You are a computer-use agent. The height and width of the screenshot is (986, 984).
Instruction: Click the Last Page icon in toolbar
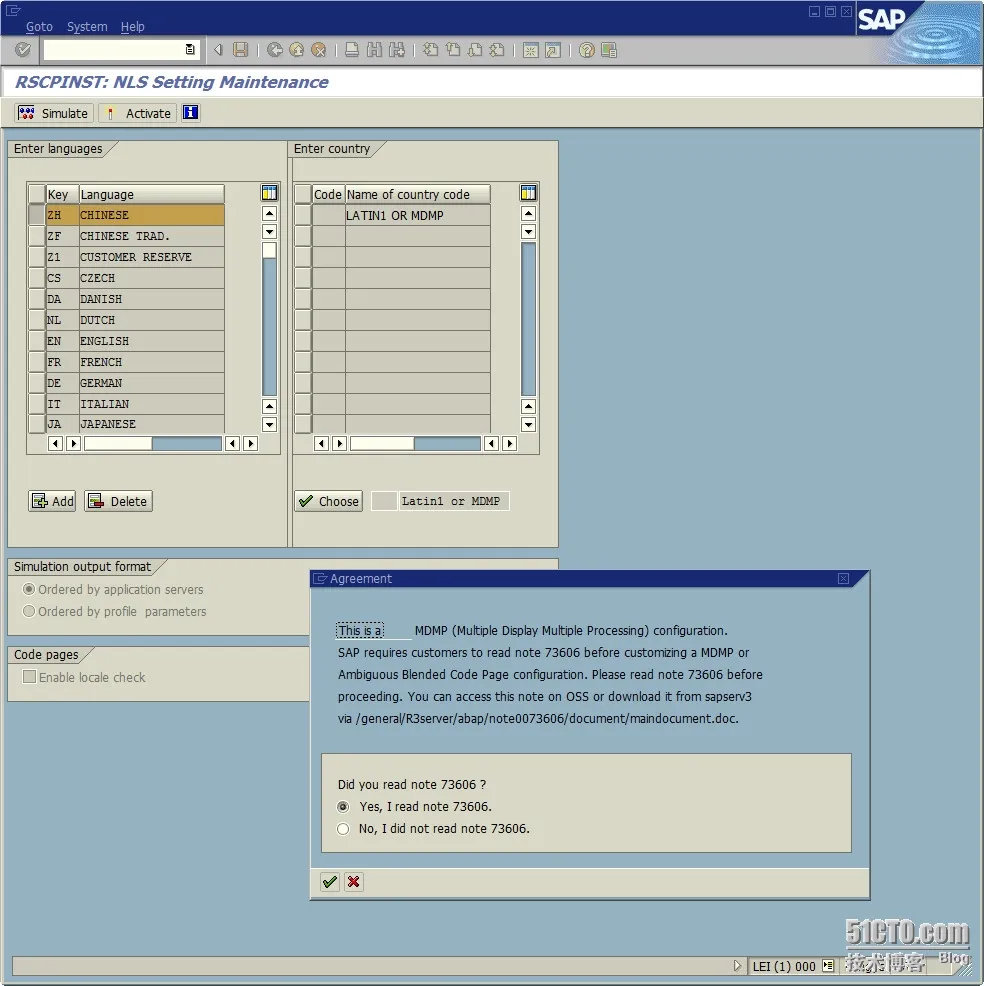pos(497,50)
